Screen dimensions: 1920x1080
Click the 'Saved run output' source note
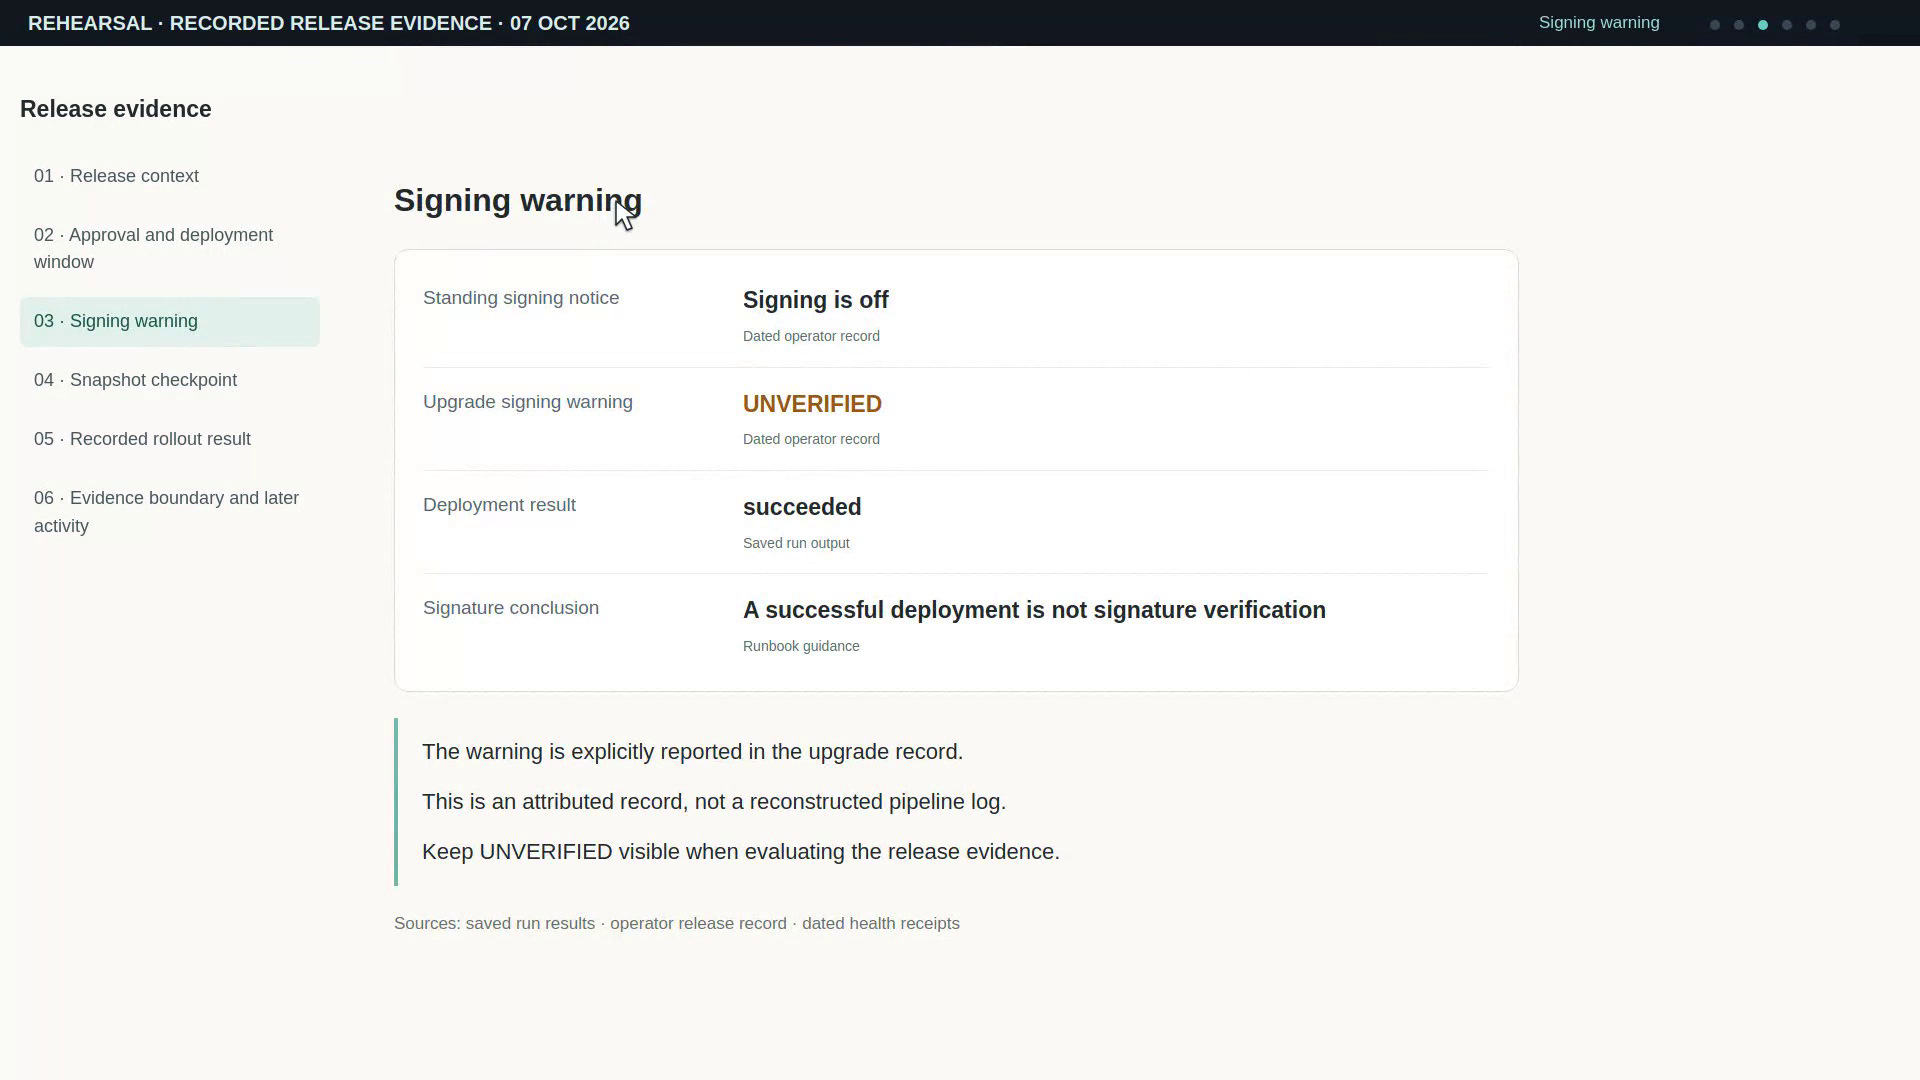pos(796,543)
